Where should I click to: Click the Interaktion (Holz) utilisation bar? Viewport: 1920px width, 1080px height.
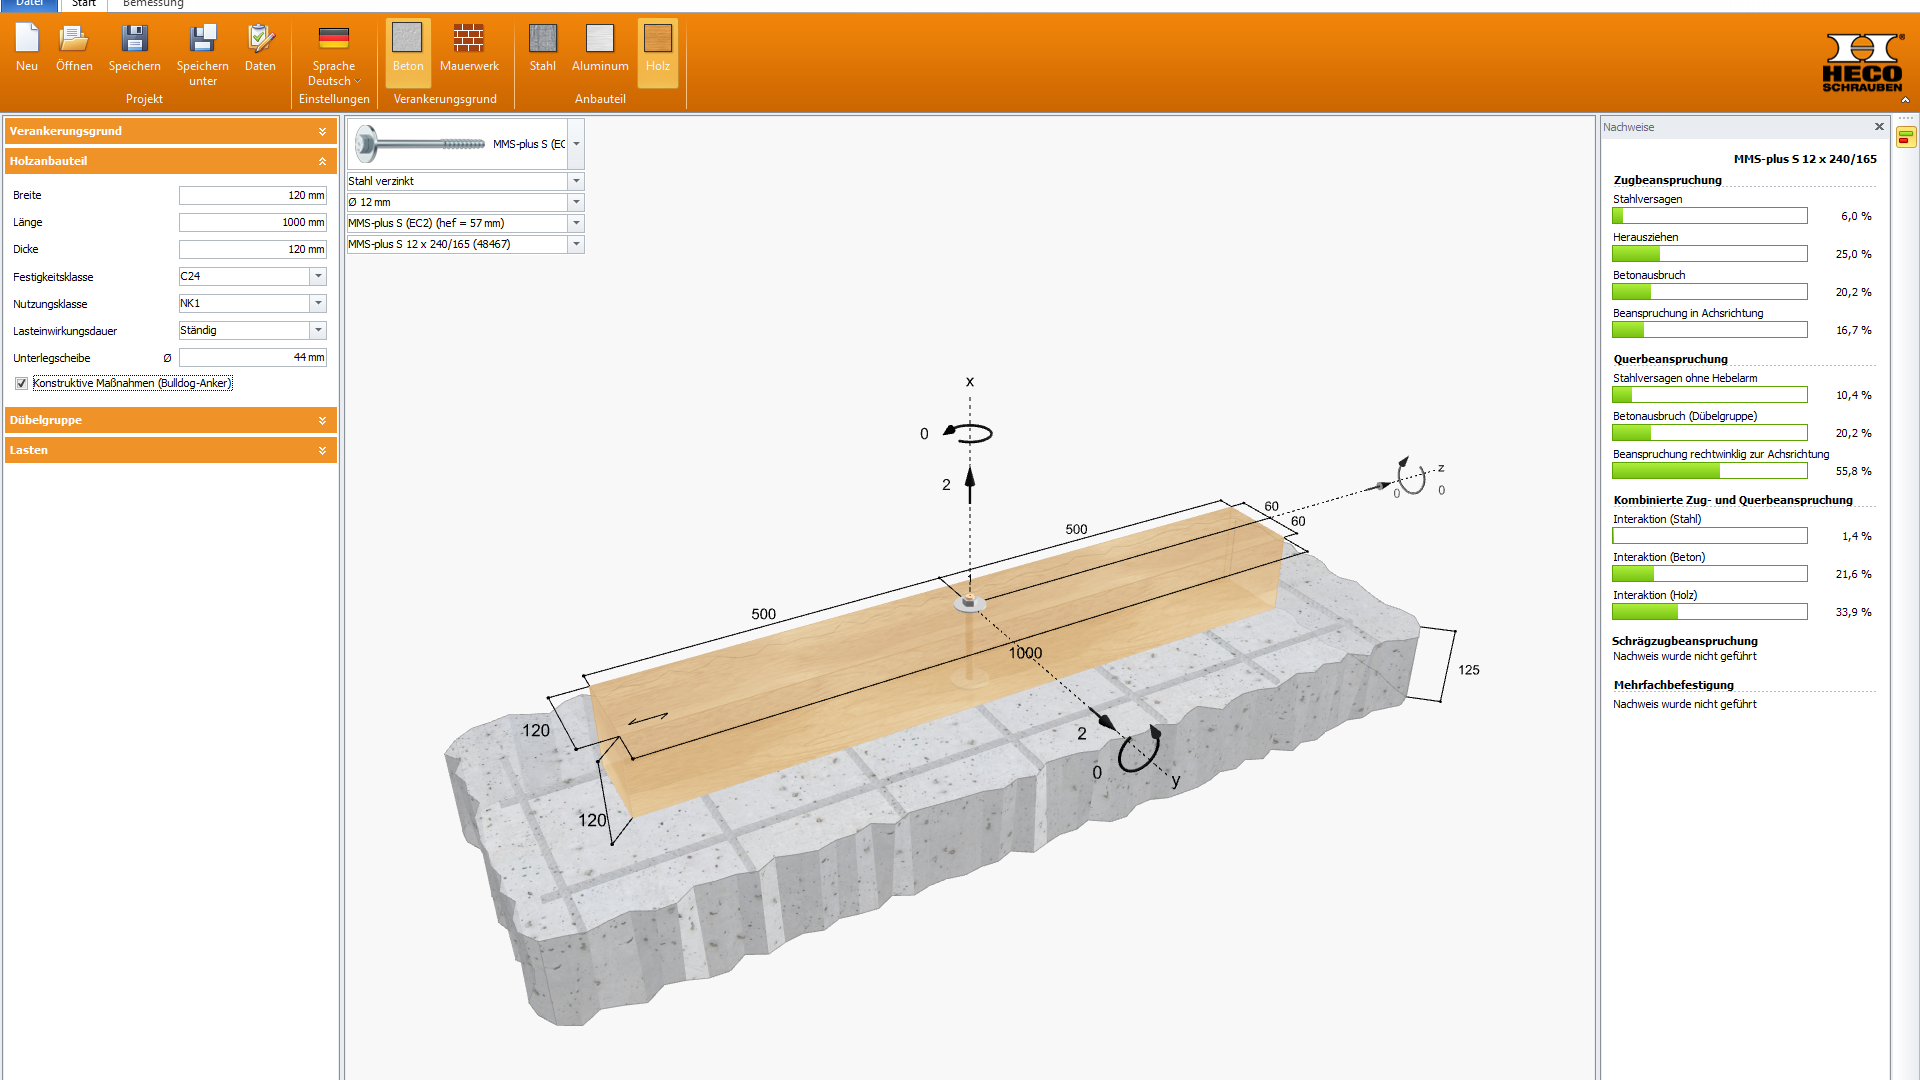[x=1710, y=612]
